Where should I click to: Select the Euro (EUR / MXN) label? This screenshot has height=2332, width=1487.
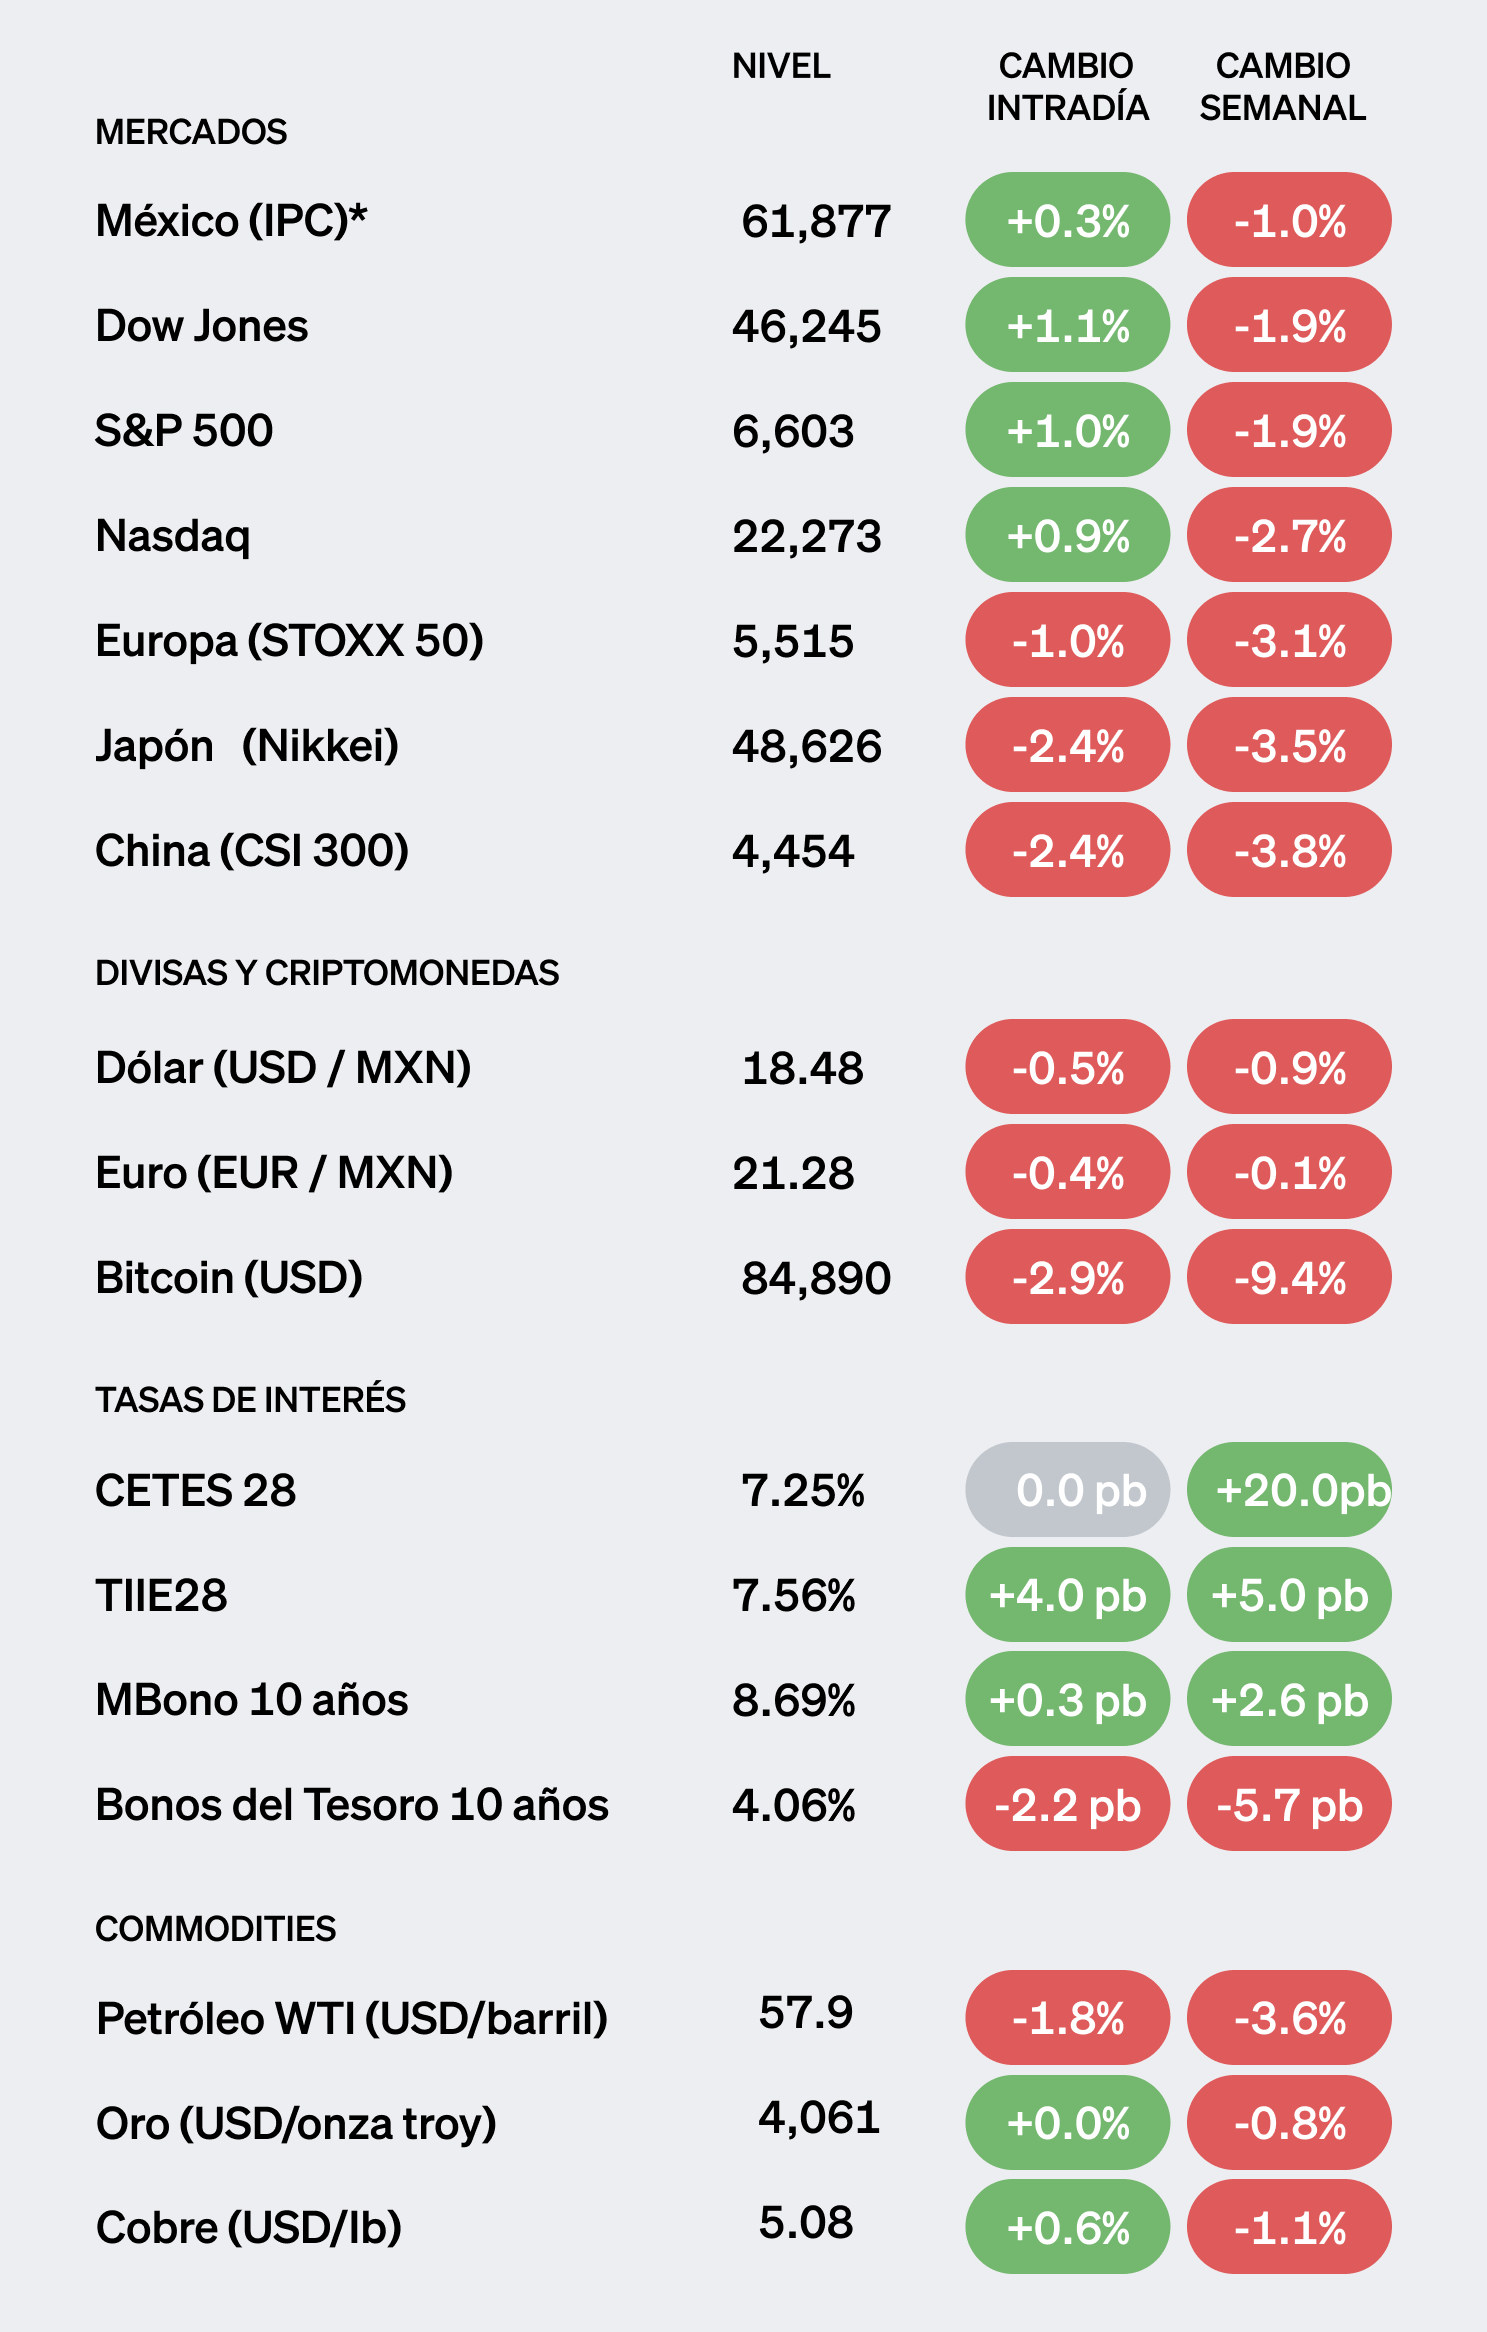pyautogui.click(x=274, y=1173)
